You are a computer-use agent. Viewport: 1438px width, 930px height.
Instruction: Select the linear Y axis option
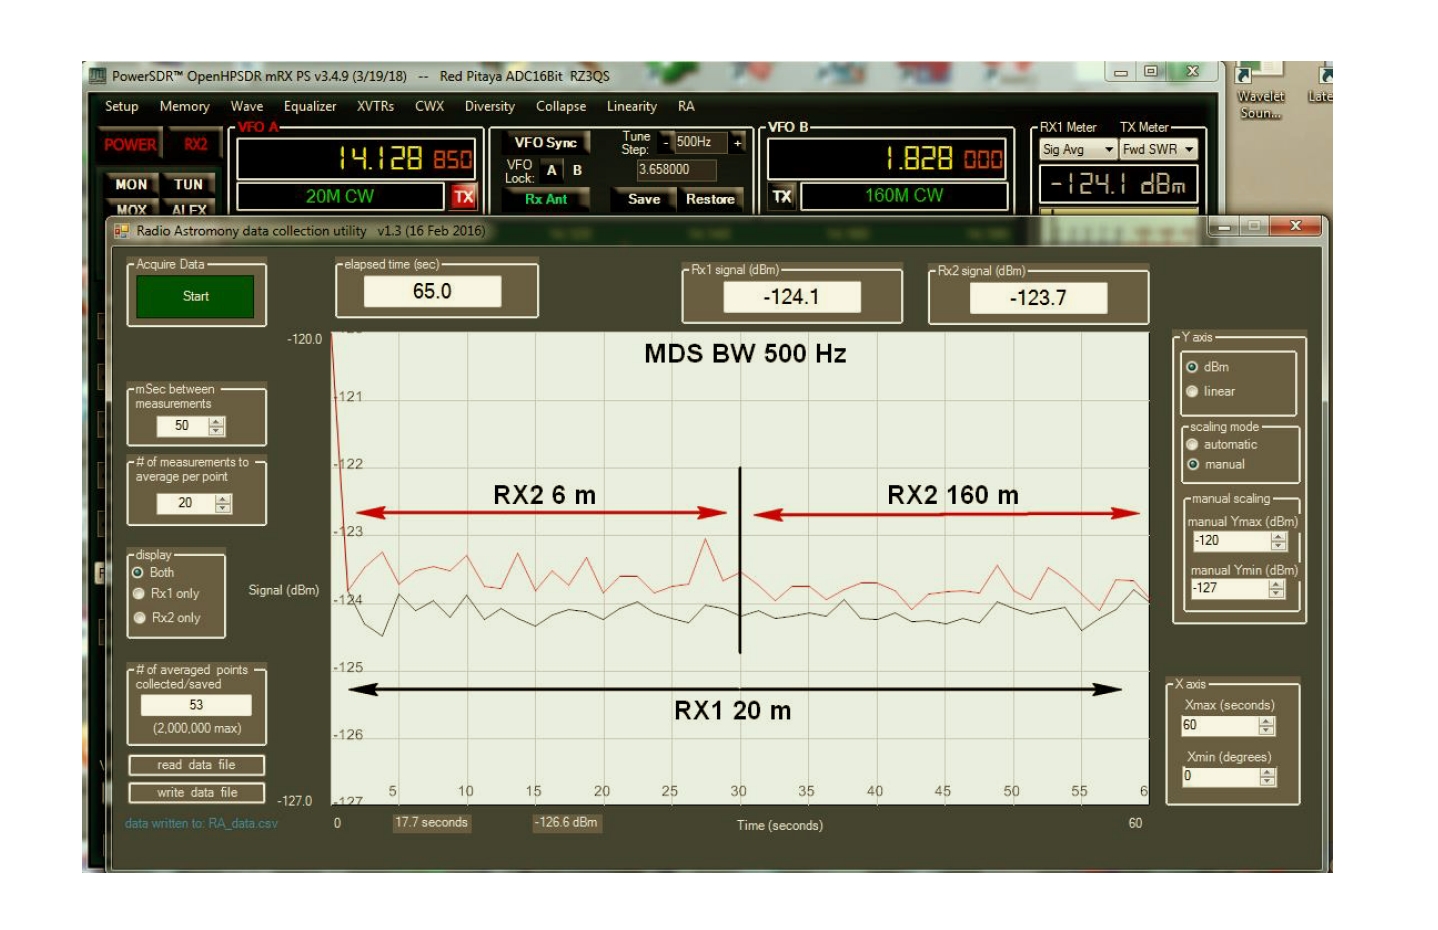[x=1210, y=391]
